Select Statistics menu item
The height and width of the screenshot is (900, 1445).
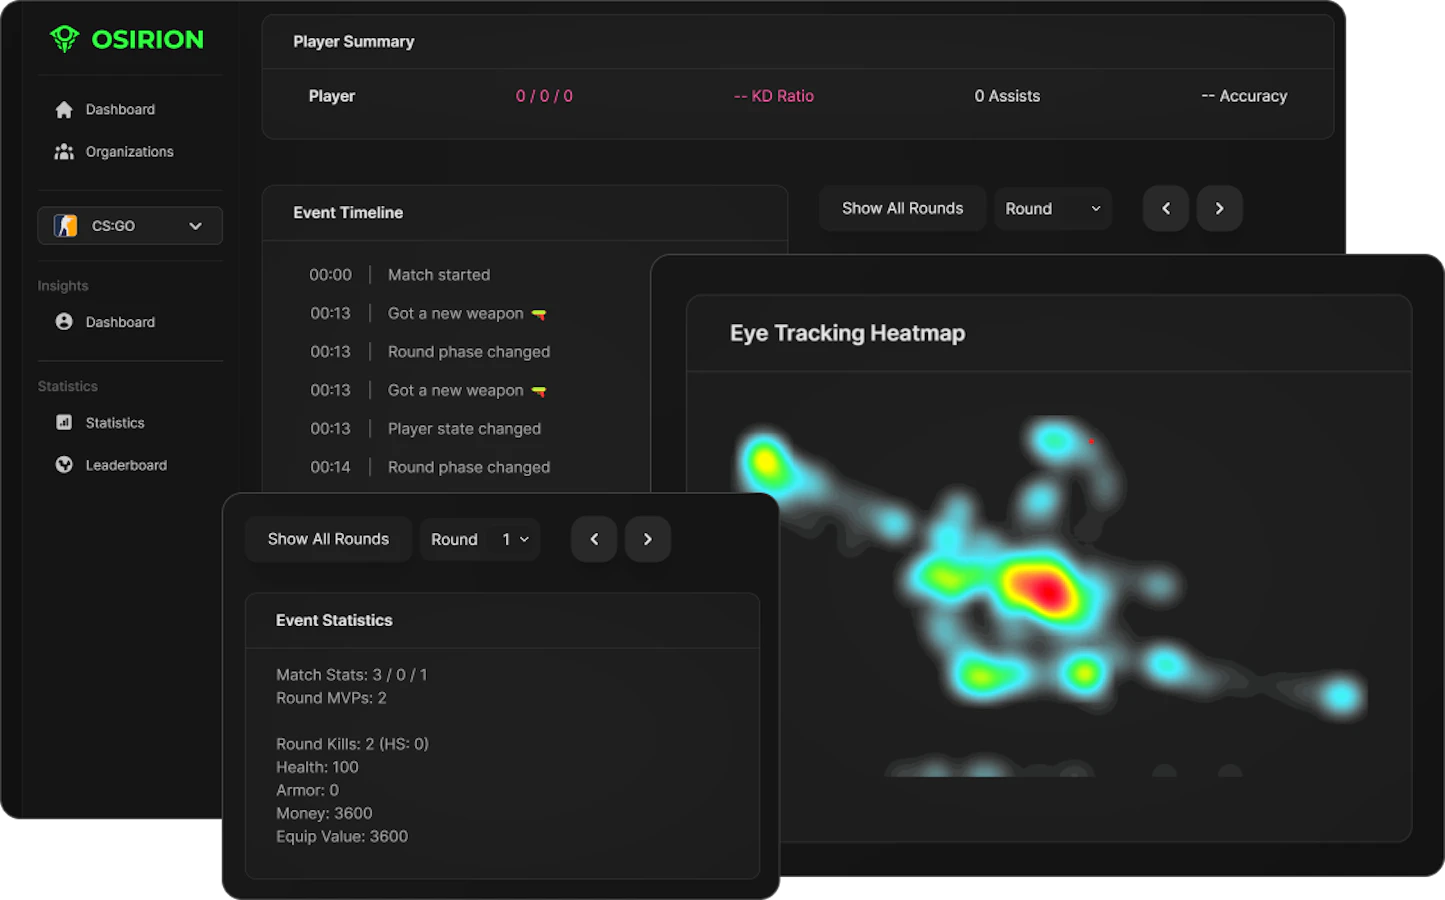115,423
